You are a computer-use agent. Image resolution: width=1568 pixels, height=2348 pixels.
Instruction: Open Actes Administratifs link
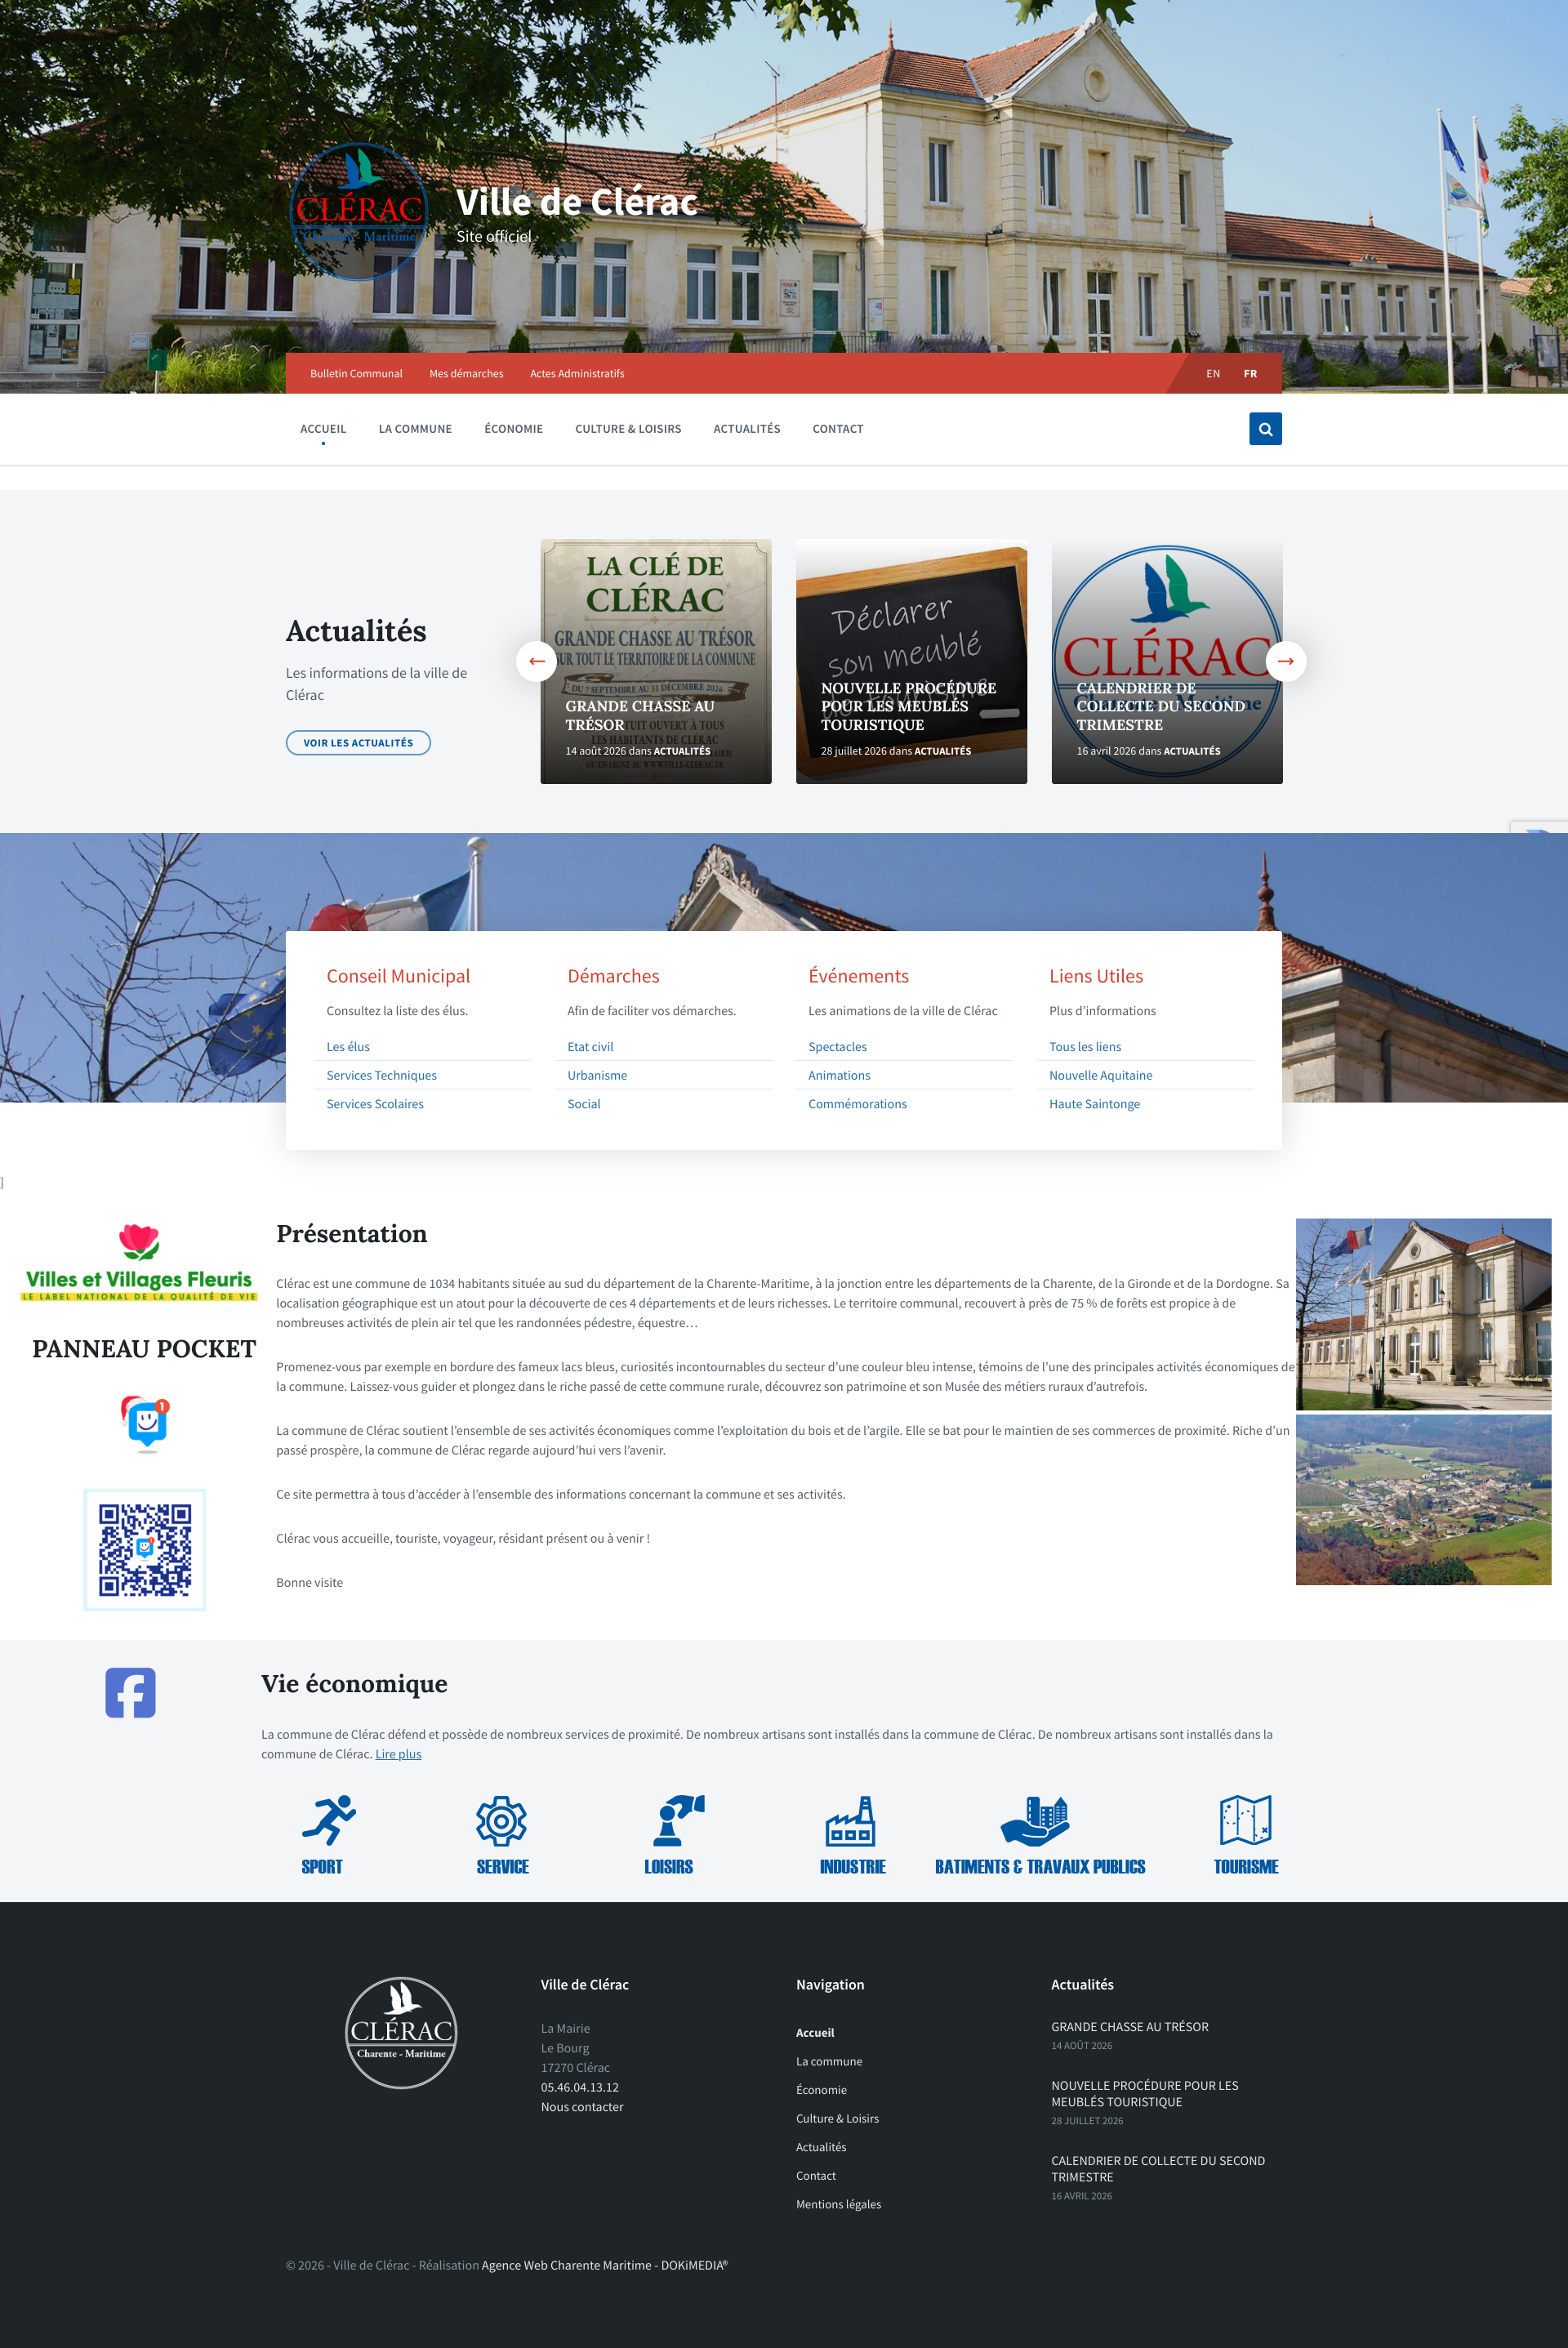(577, 374)
